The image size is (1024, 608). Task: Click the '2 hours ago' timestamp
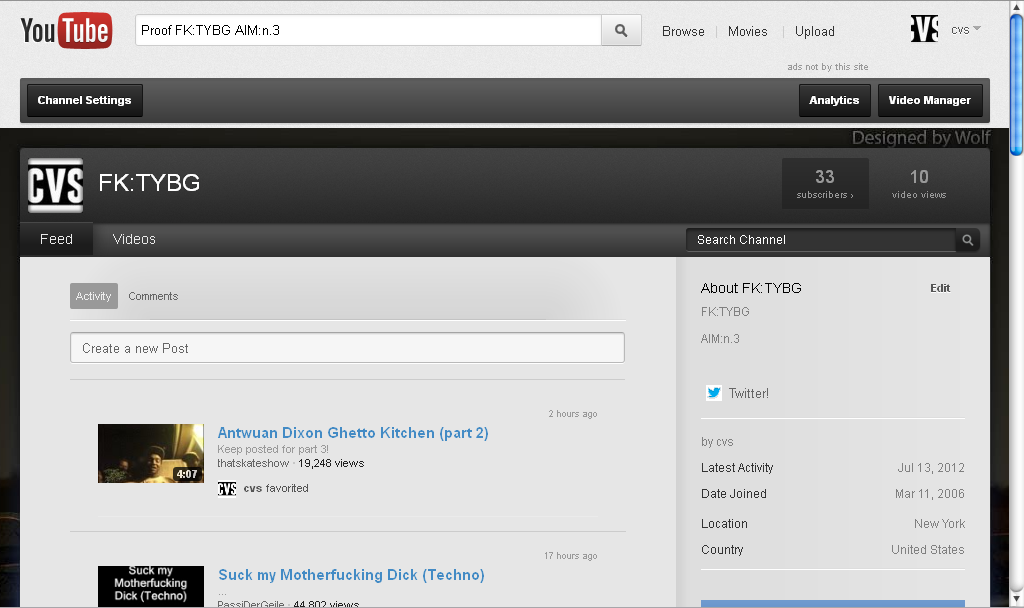tap(573, 414)
